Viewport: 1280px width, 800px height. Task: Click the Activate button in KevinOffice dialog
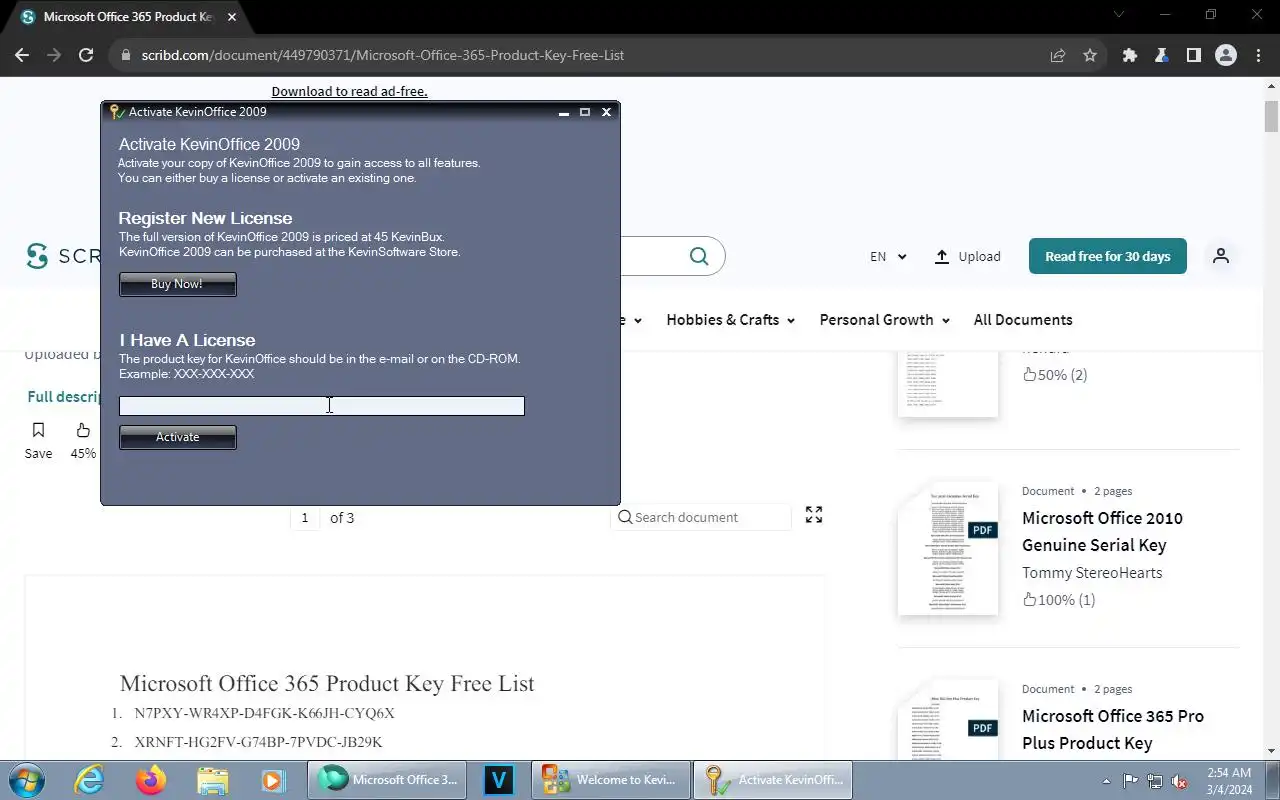(x=177, y=437)
